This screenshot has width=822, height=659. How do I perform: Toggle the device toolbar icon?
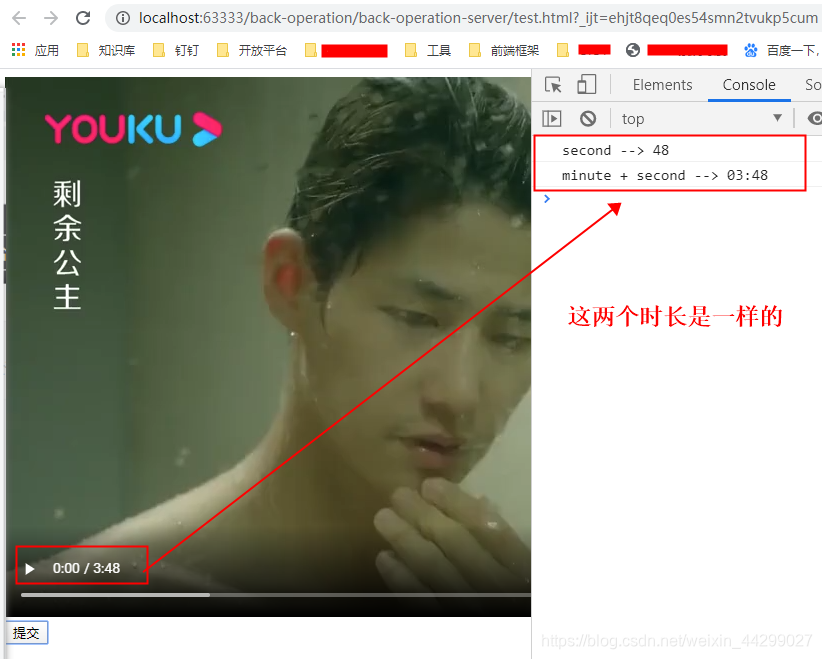587,84
